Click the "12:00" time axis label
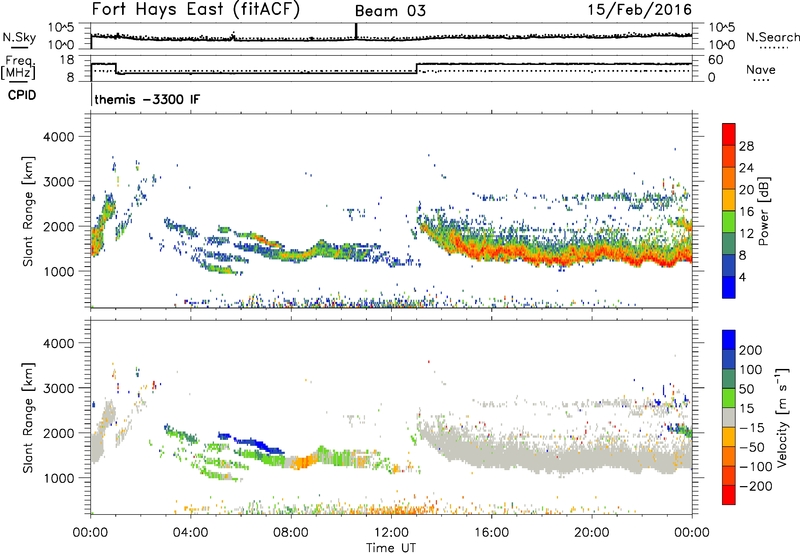Viewport: 800px width, 554px height. [x=391, y=533]
